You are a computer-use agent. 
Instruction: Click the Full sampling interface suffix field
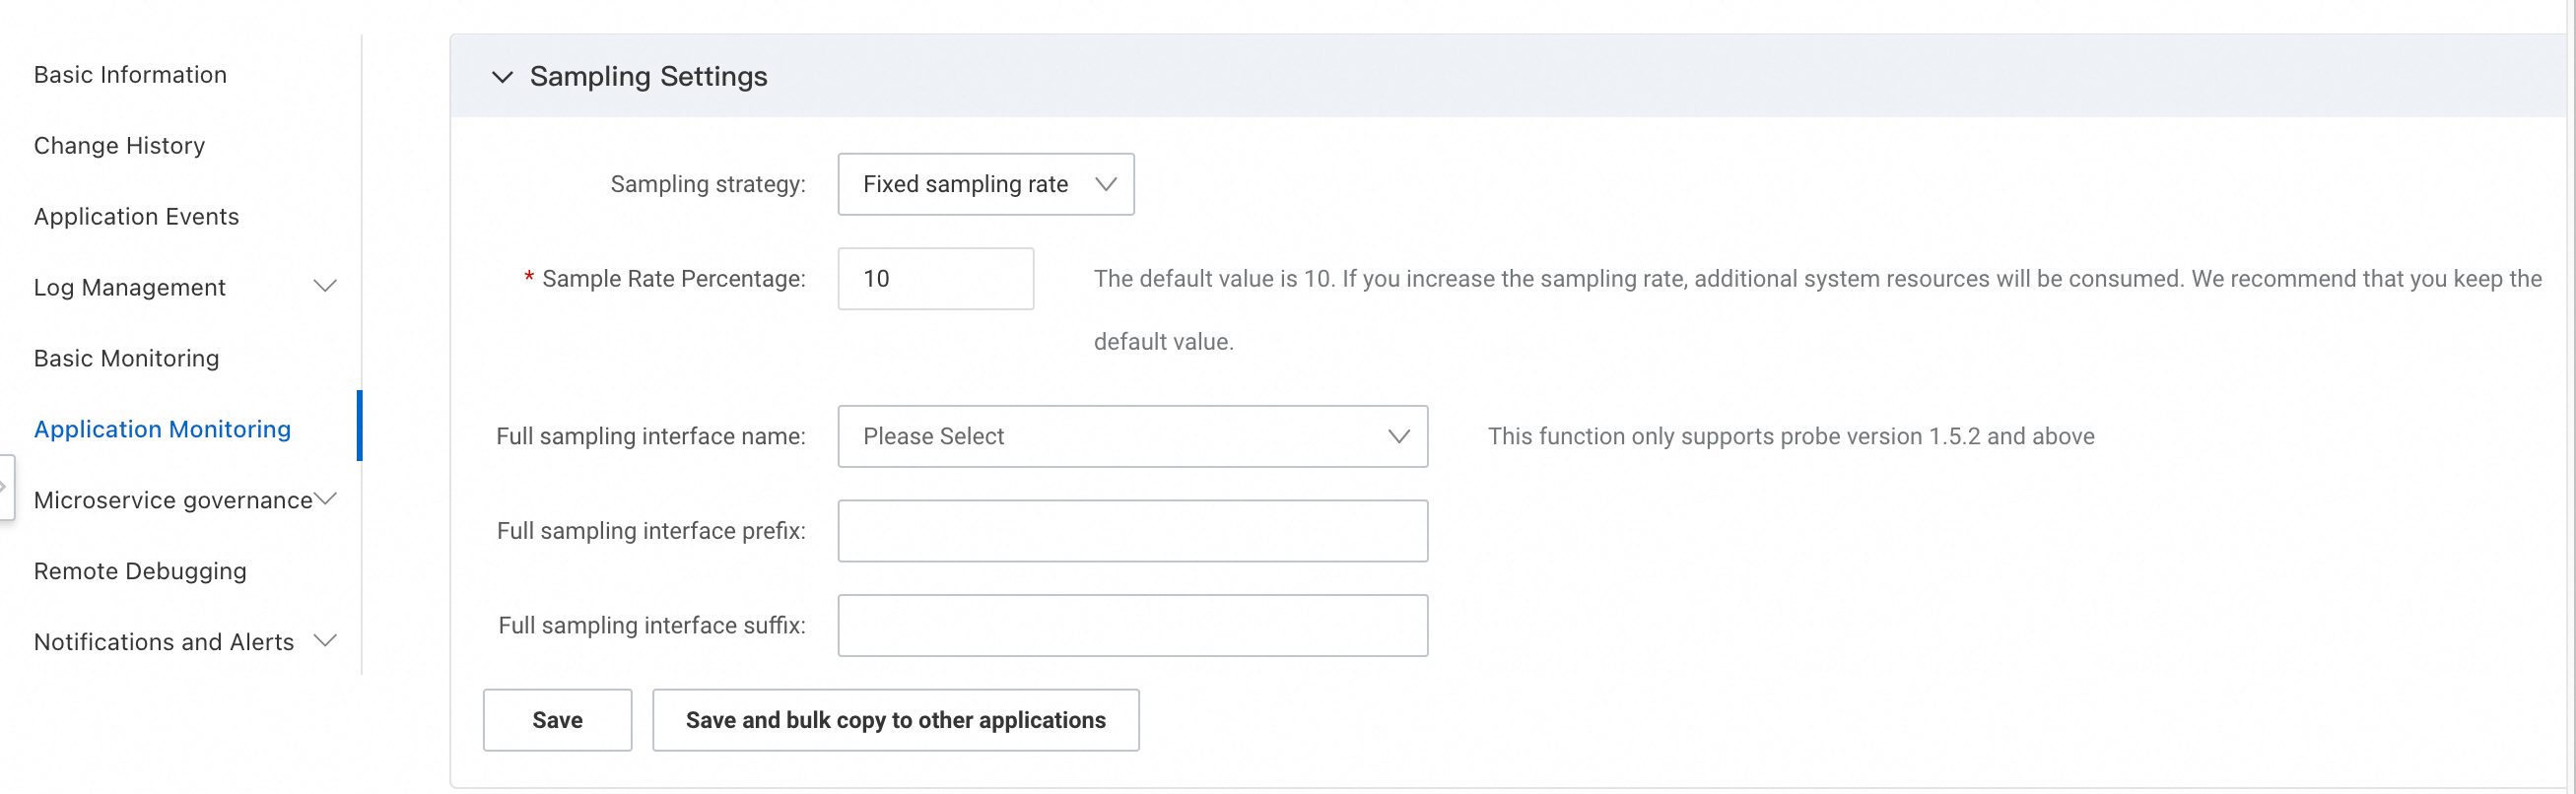tap(1132, 626)
